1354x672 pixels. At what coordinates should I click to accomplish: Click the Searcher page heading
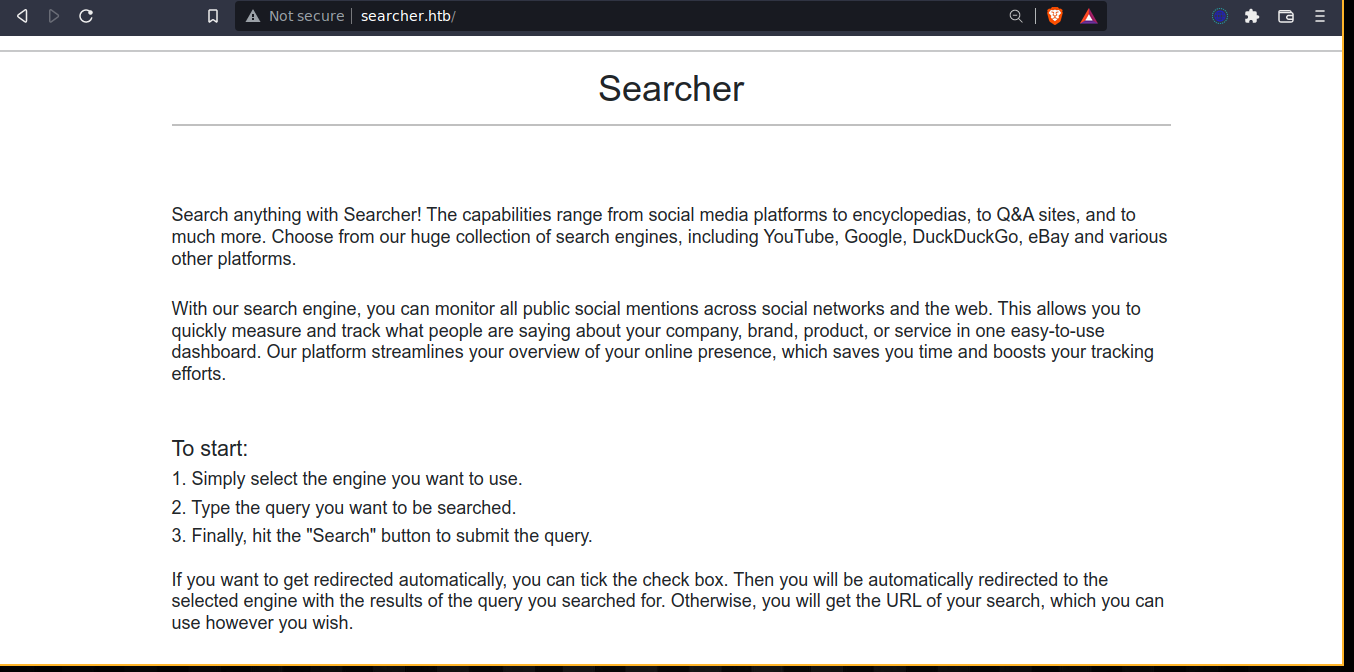pos(671,89)
